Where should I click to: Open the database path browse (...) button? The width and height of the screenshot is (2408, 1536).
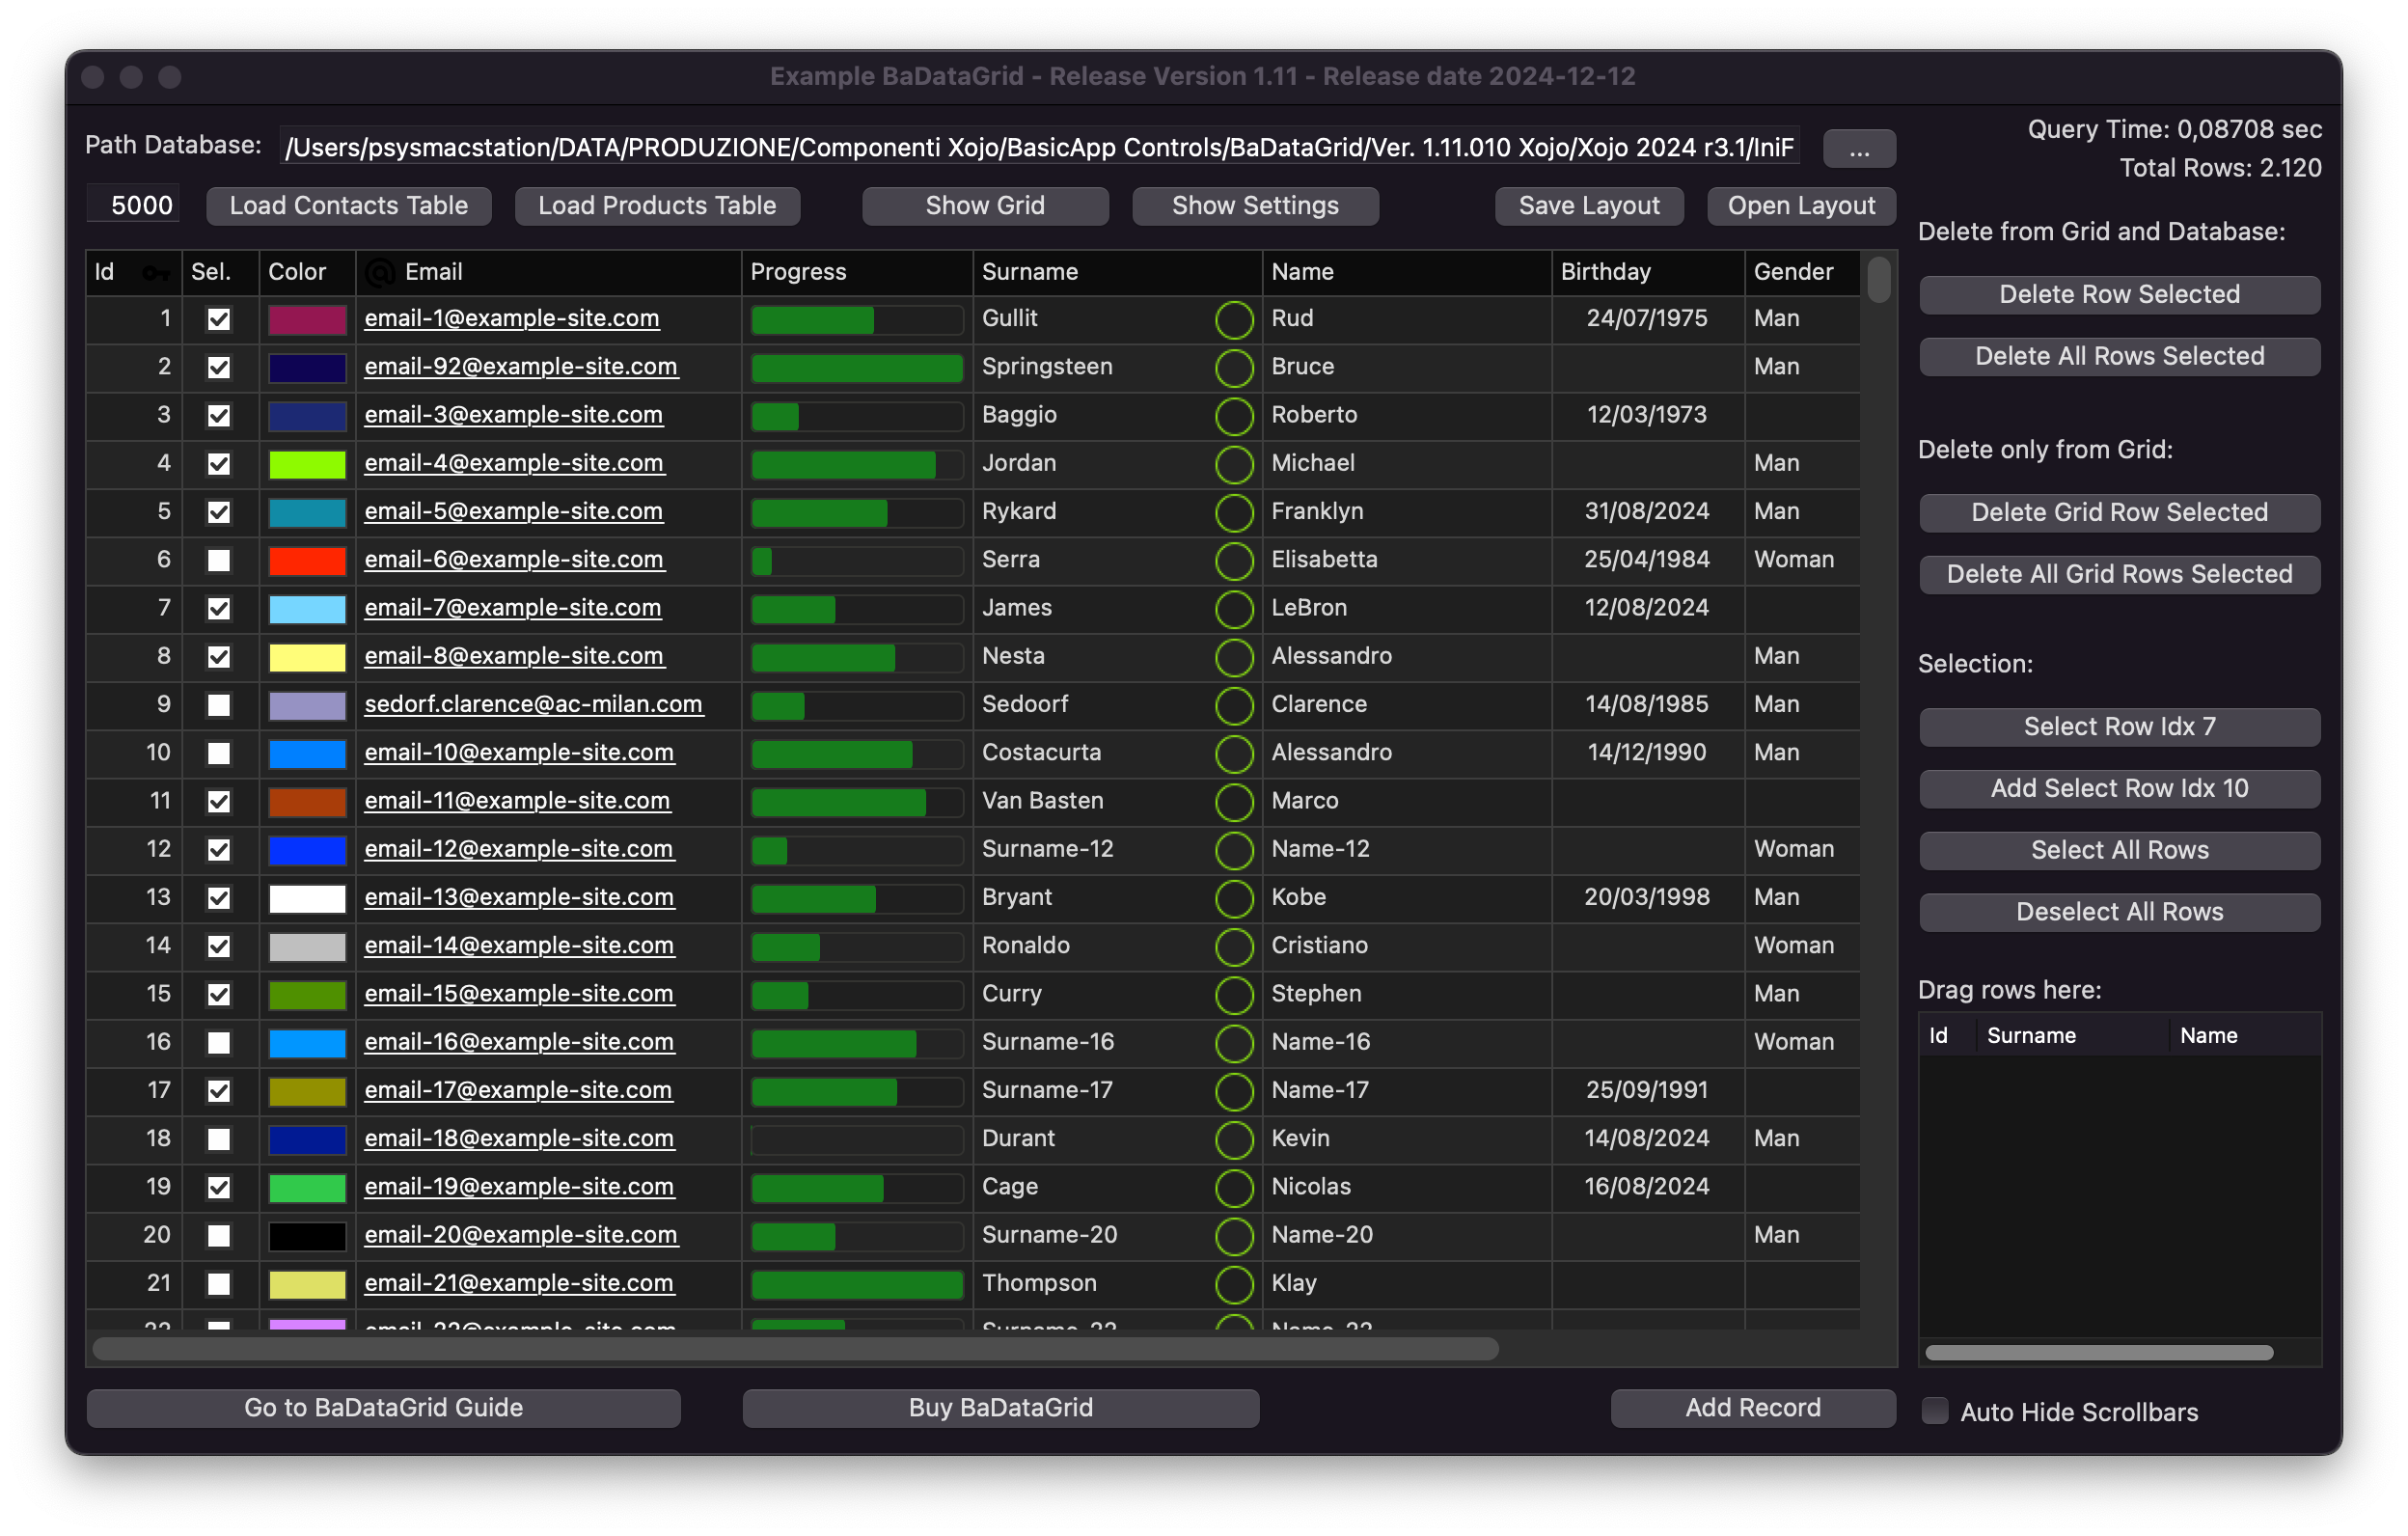1859,150
